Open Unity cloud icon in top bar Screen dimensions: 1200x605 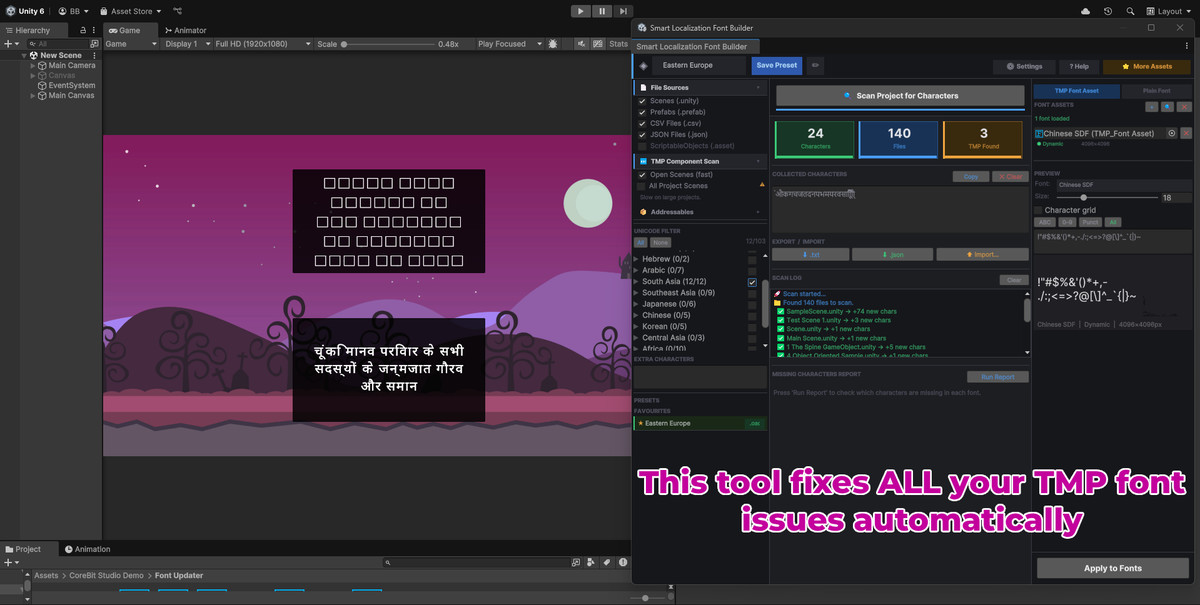pos(1086,11)
